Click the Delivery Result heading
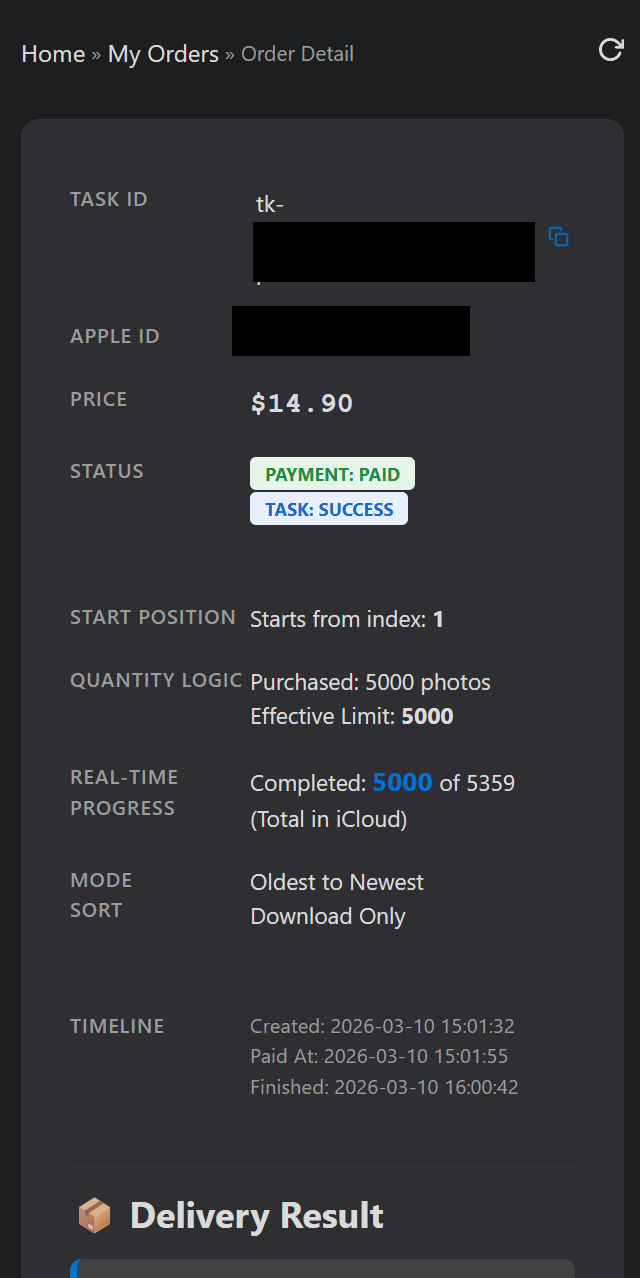 pos(256,1216)
